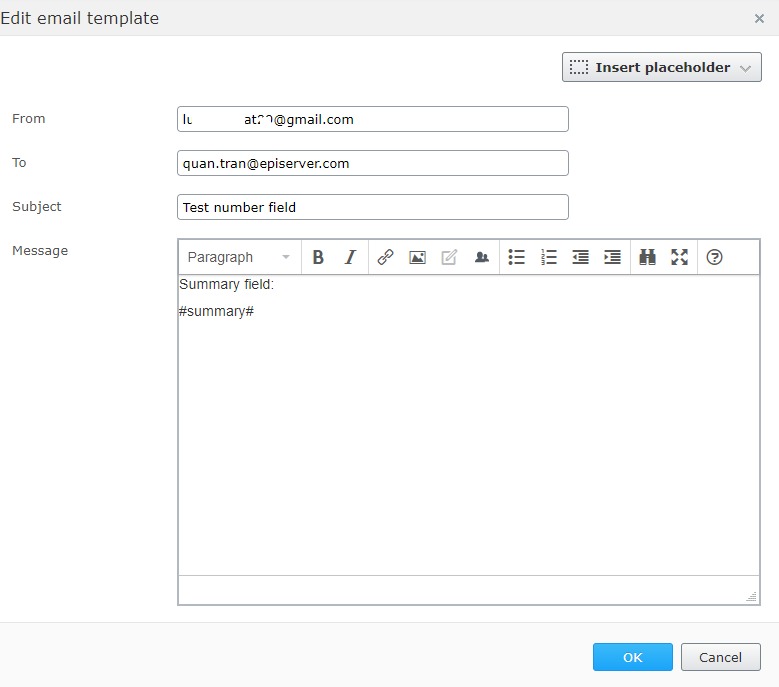779x687 pixels.
Task: Toggle bold formatting in the editor
Action: click(x=318, y=257)
